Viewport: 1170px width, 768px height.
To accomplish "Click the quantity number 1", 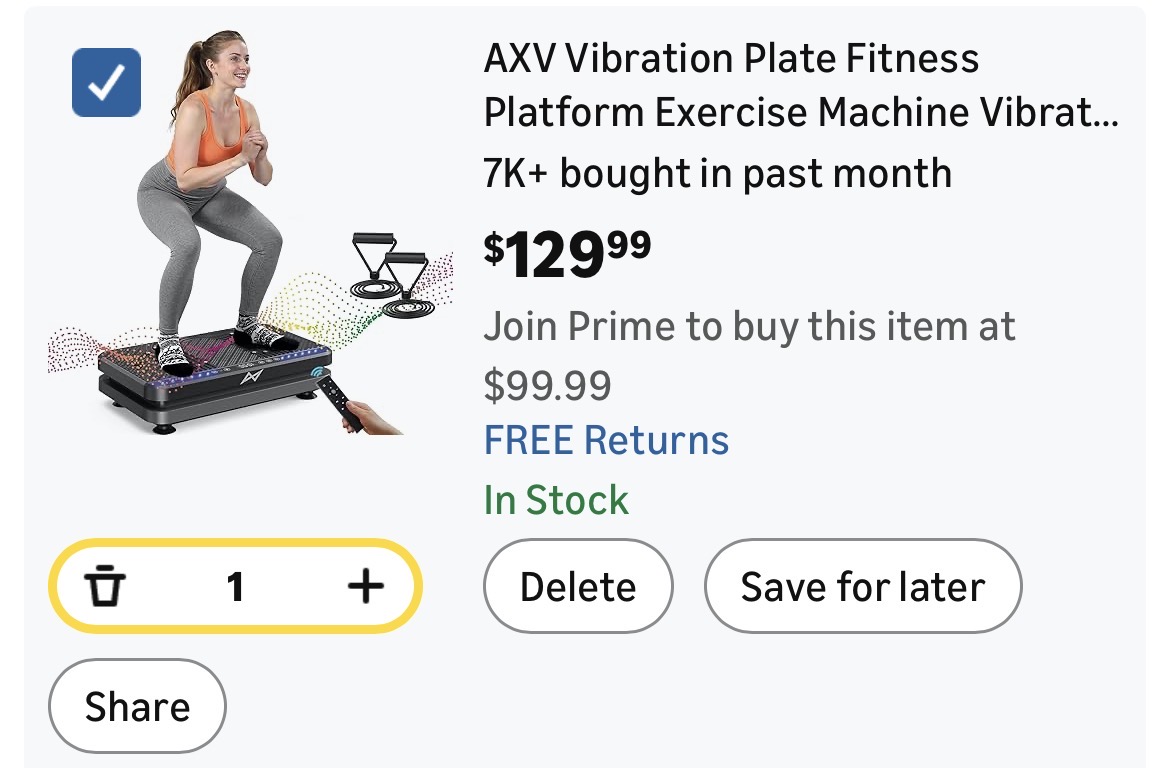I will (235, 587).
